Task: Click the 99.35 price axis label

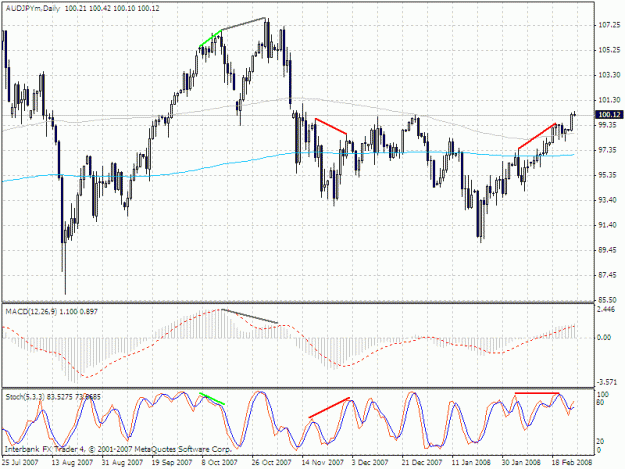Action: (x=608, y=125)
